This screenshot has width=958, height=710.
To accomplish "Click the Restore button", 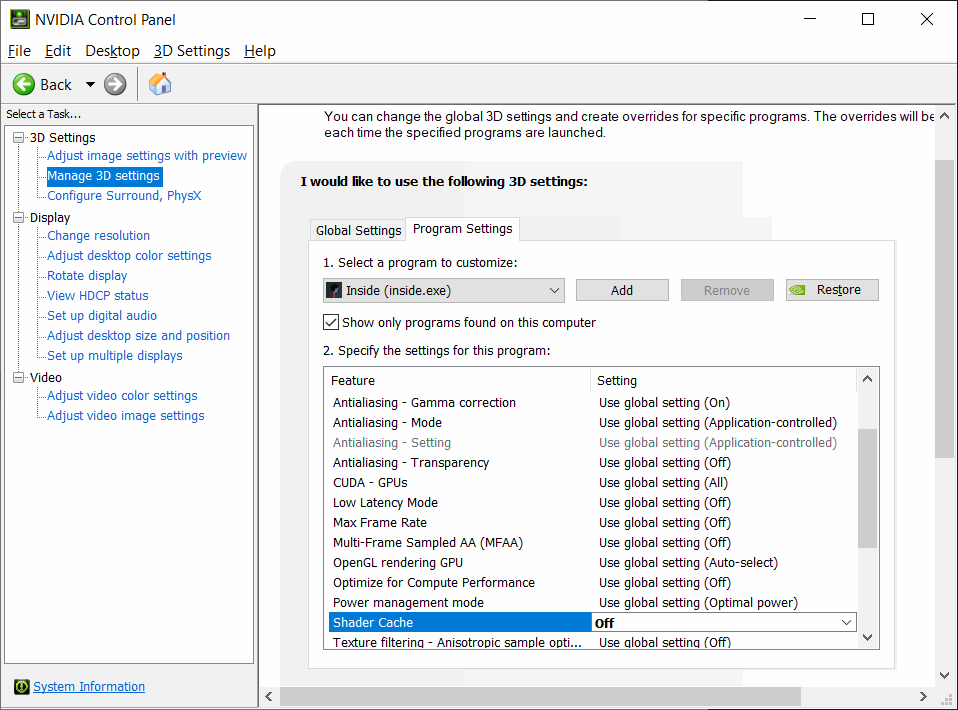I will point(832,290).
